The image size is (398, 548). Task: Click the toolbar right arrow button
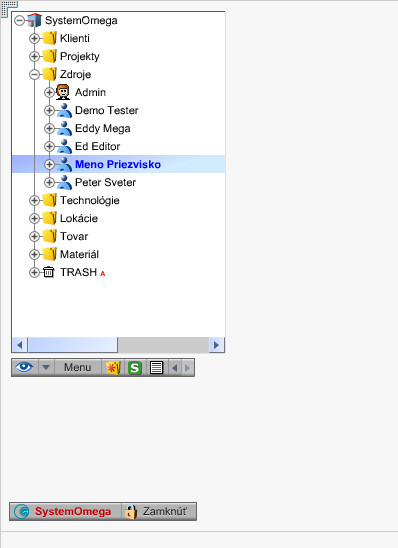tap(188, 368)
